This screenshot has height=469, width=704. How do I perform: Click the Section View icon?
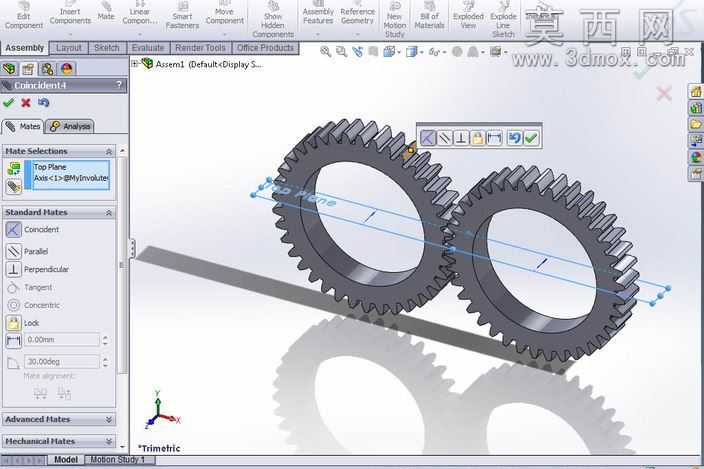point(373,52)
